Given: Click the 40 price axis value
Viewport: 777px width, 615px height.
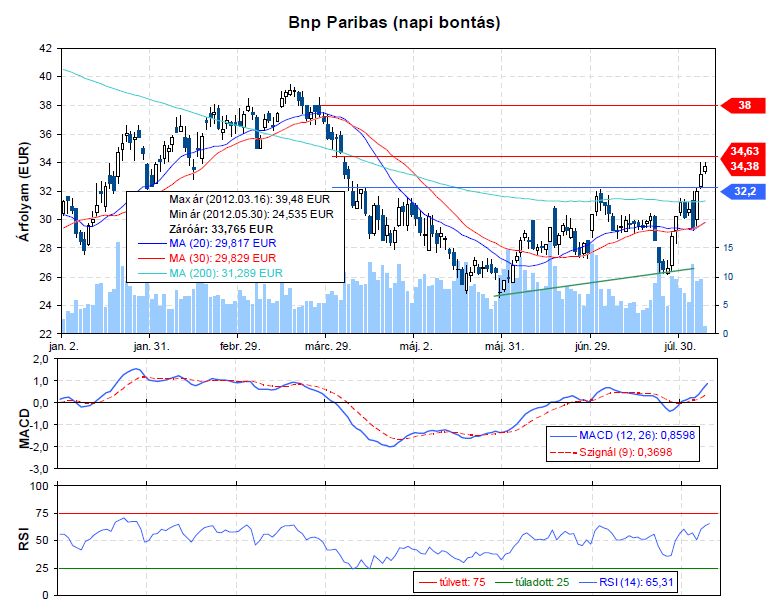Looking at the screenshot, I should point(45,76).
